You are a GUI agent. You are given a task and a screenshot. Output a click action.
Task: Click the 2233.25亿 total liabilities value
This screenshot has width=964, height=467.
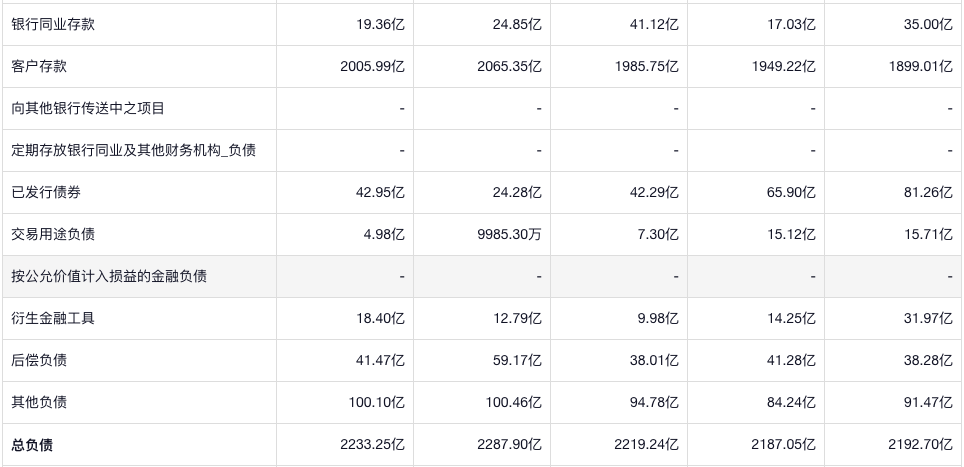(x=372, y=445)
